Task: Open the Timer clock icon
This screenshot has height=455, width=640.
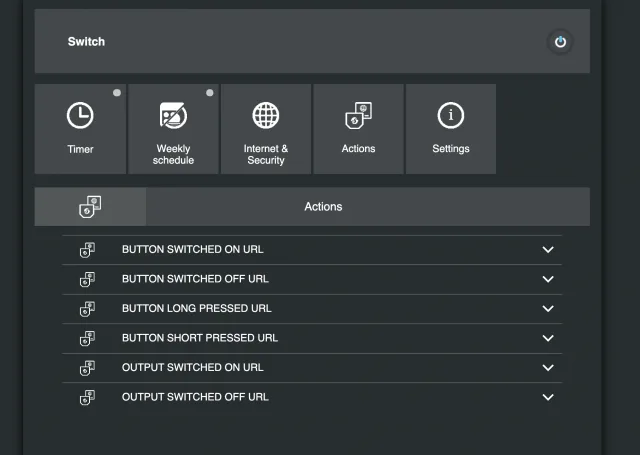Action: [80, 116]
